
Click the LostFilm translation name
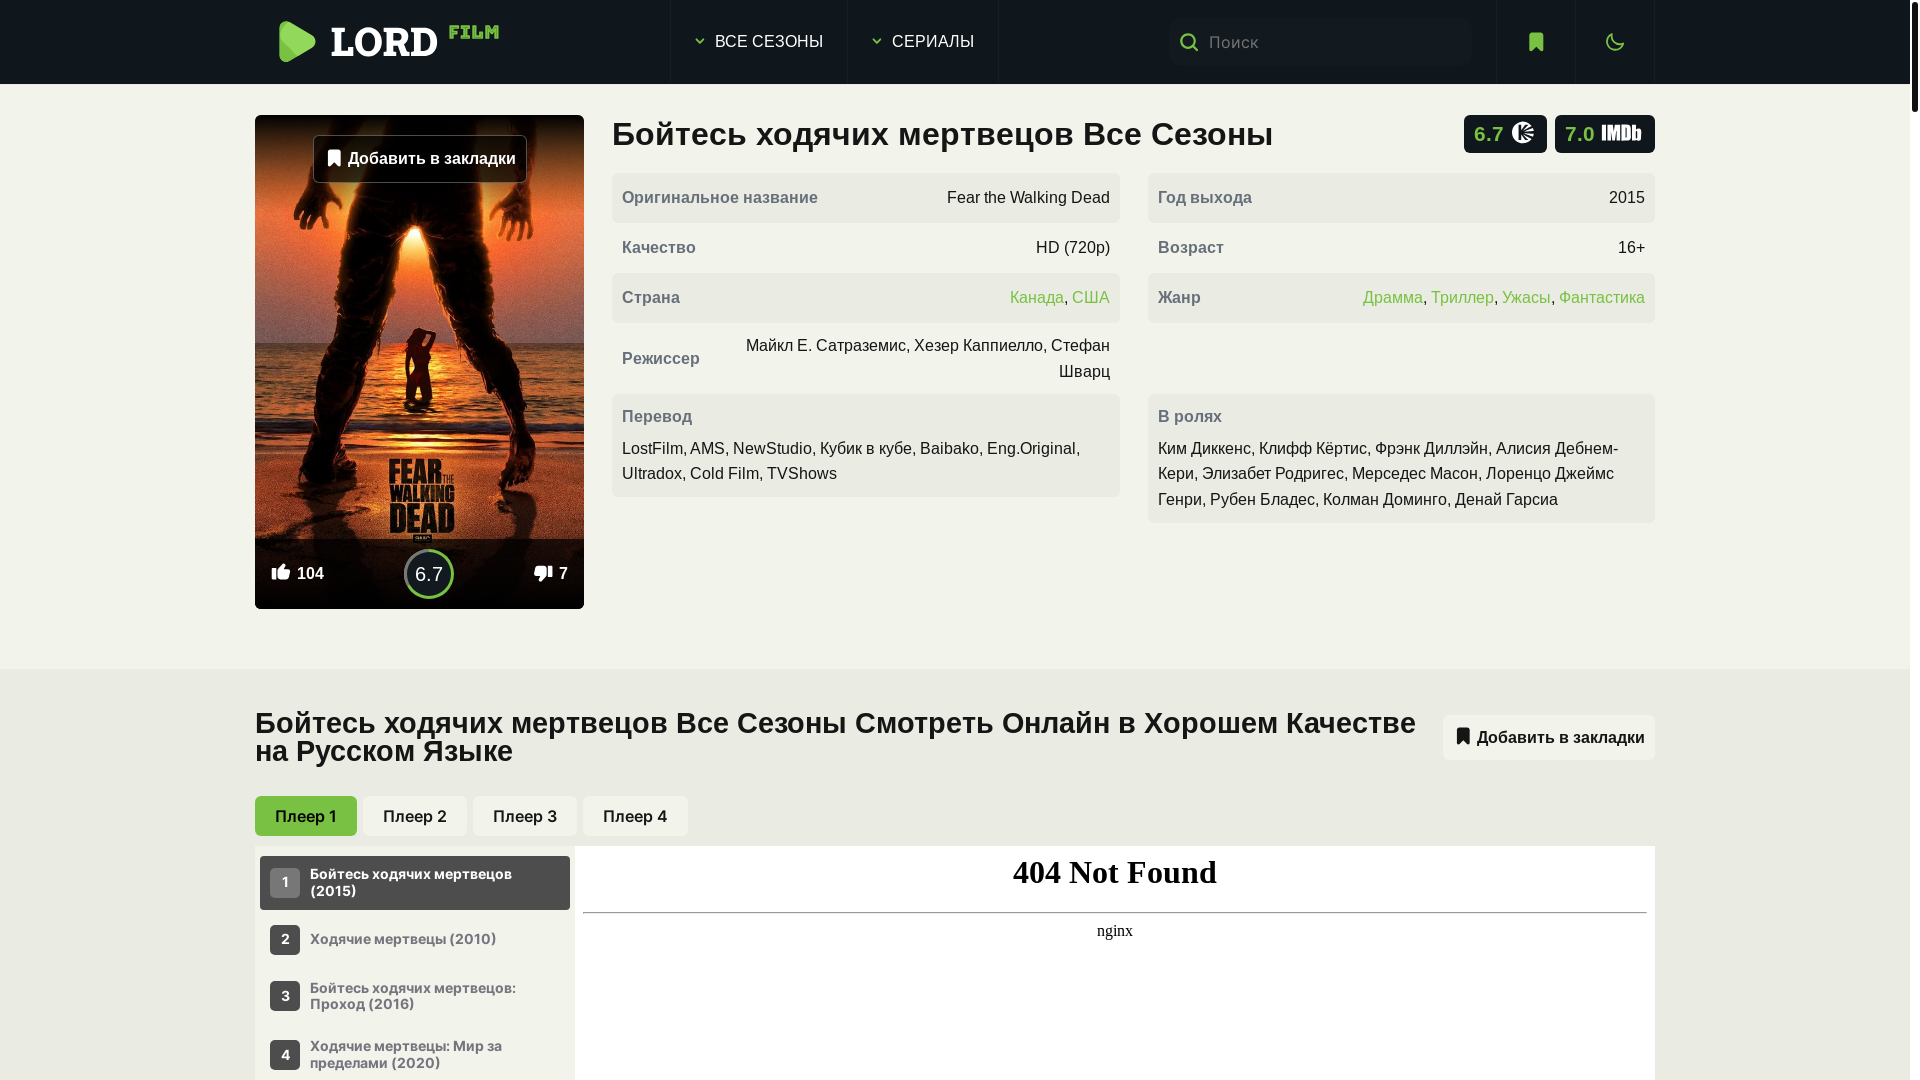(652, 449)
